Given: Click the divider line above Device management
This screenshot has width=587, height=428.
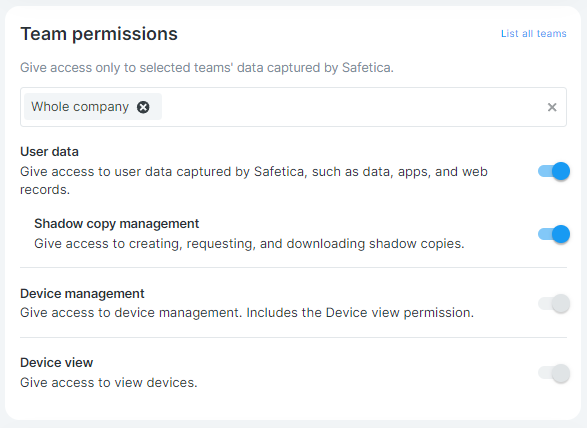Looking at the screenshot, I should click(293, 267).
